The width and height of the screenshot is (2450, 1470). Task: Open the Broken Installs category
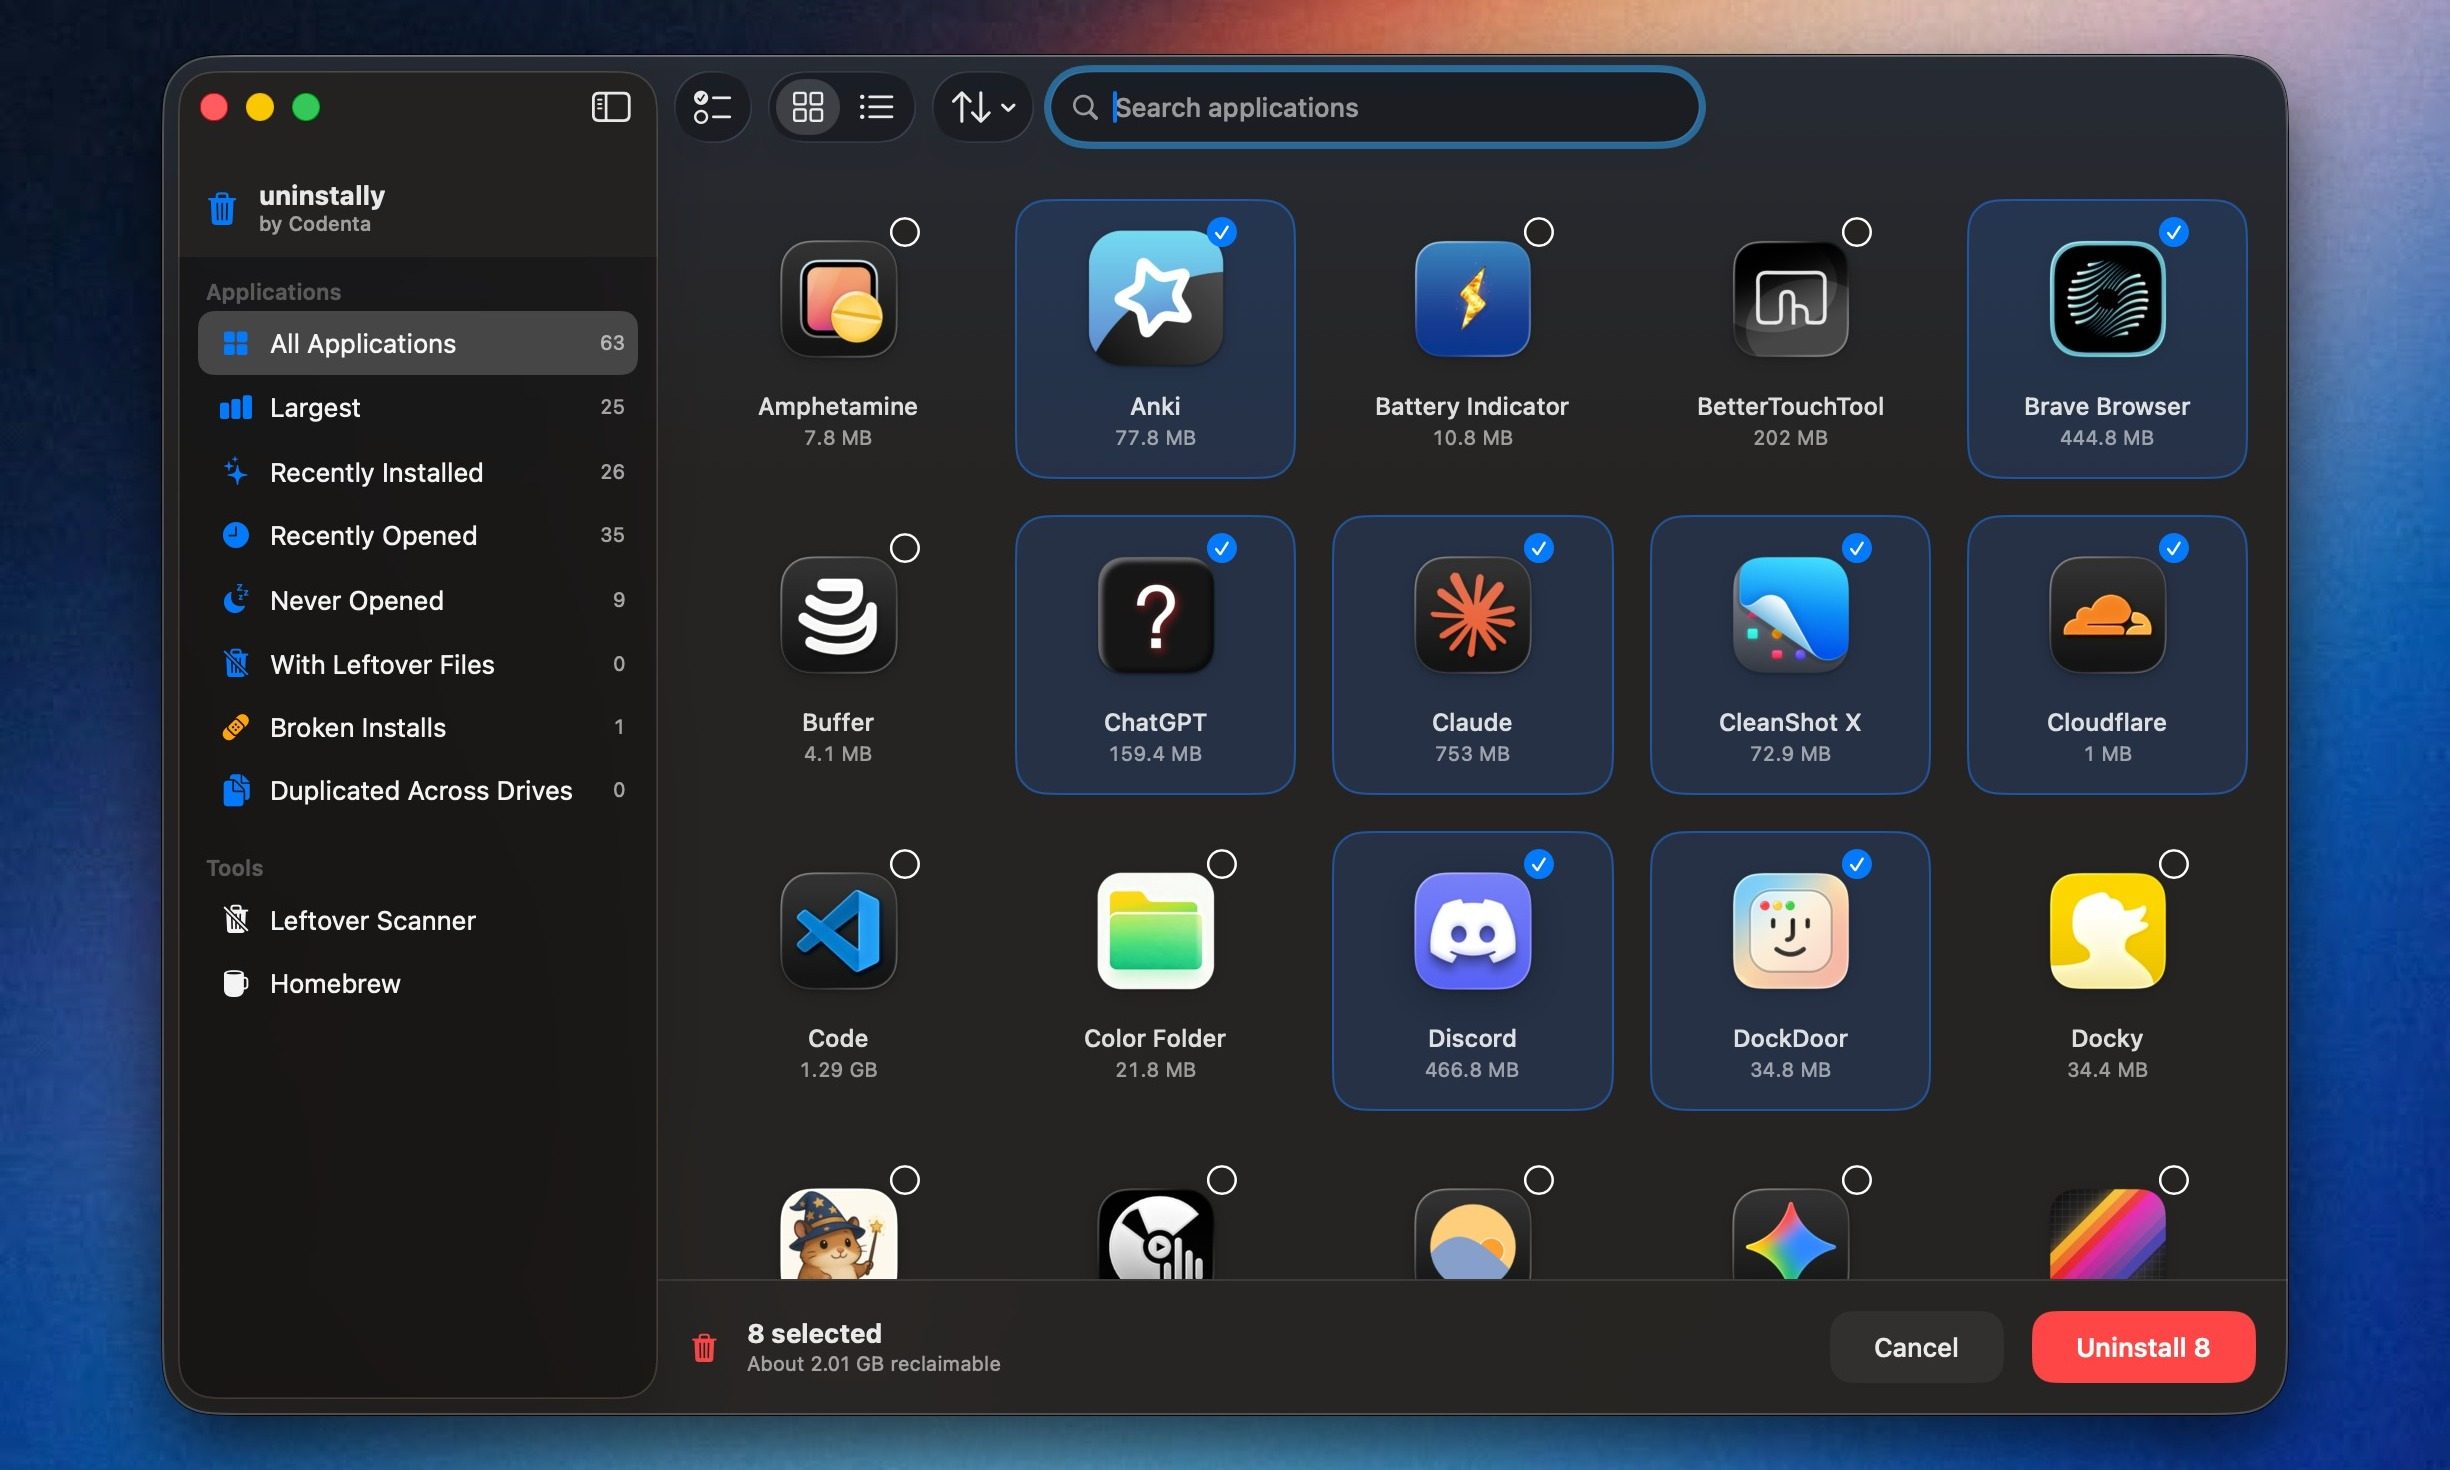tap(418, 727)
